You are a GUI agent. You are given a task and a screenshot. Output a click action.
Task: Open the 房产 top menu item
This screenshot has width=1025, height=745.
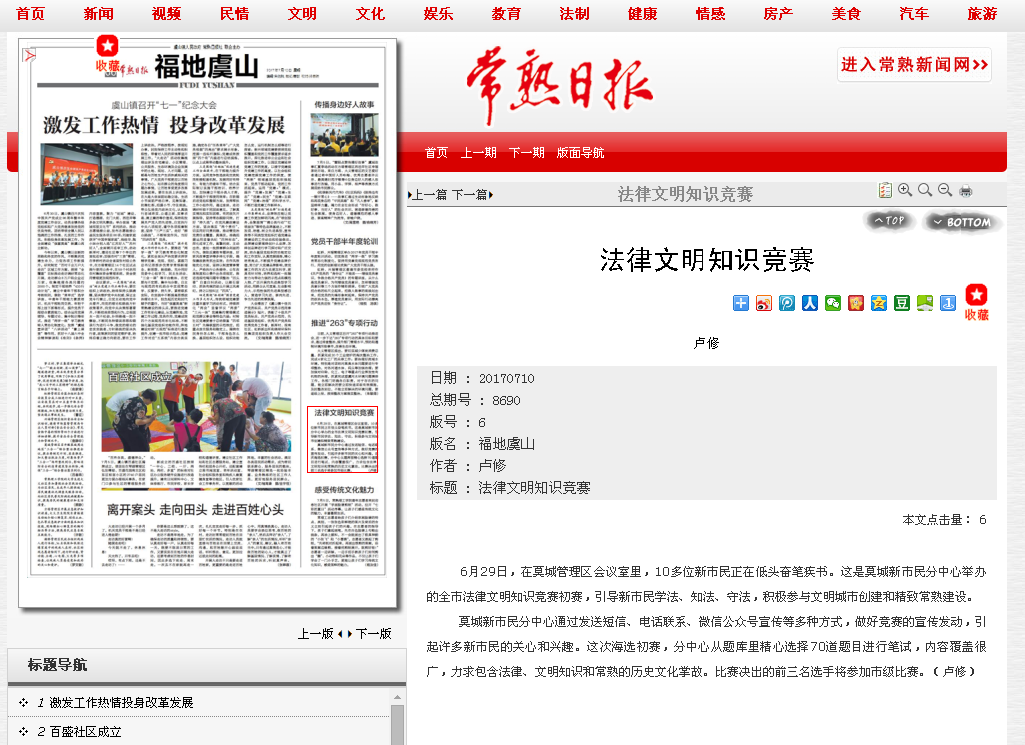pos(779,14)
